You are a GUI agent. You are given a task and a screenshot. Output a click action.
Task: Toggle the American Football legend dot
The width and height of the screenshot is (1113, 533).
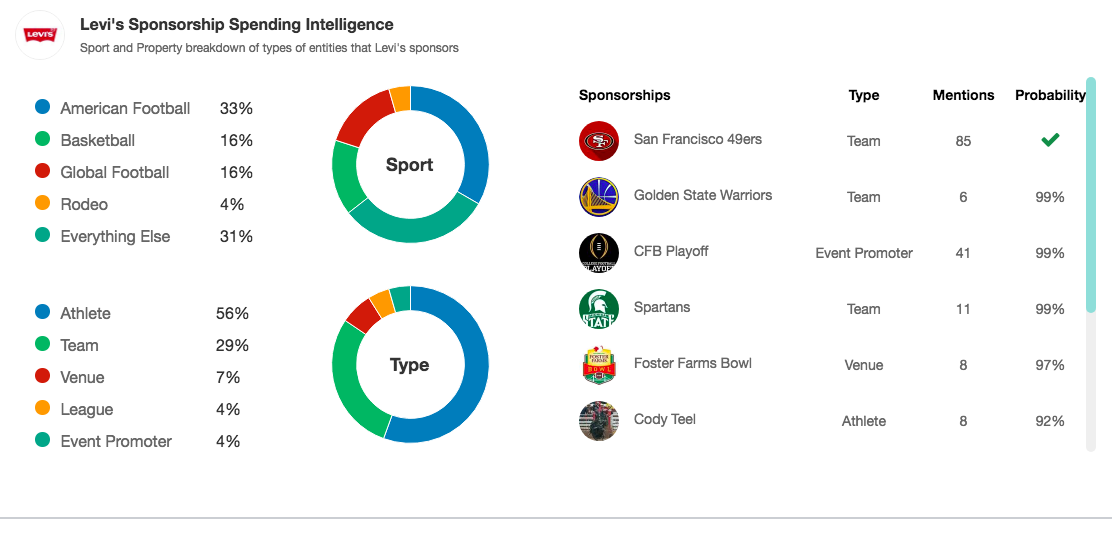pyautogui.click(x=43, y=107)
